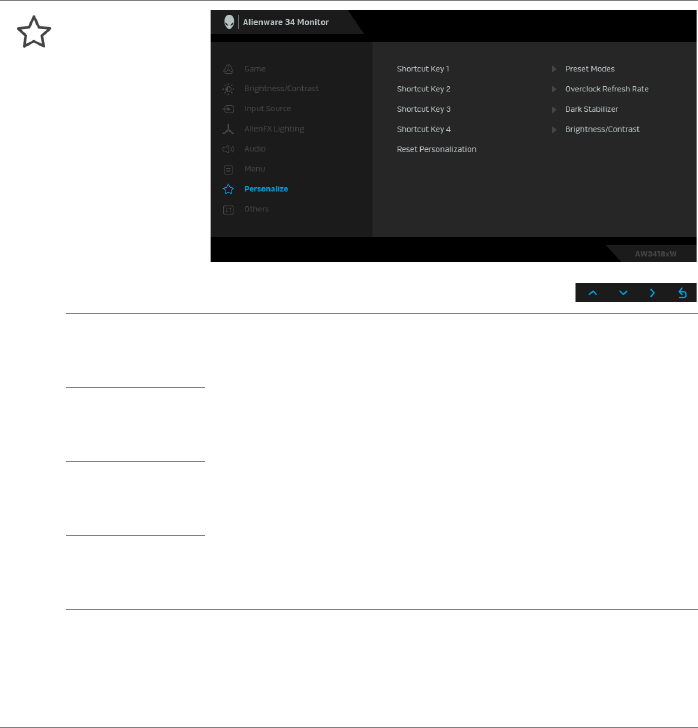Choose Reset Personalization

(437, 149)
